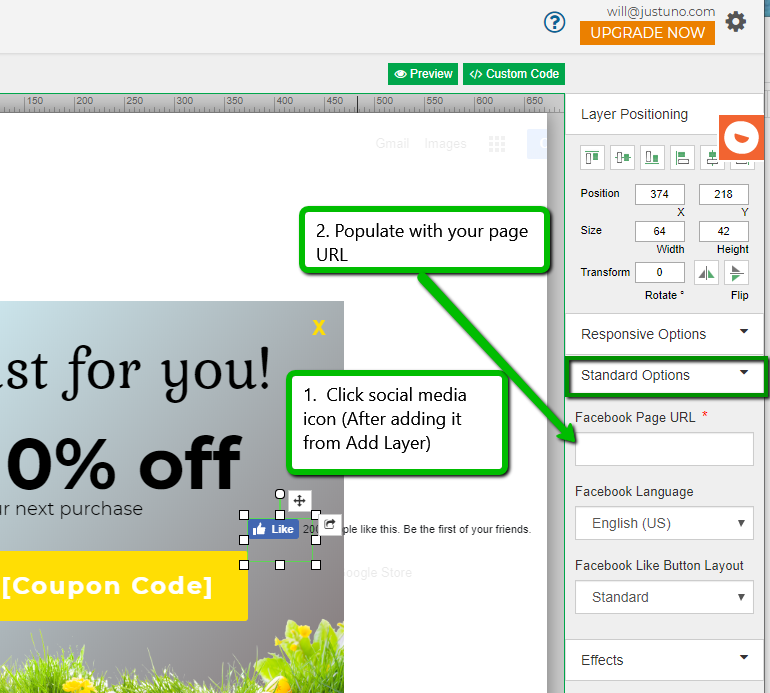770x693 pixels.
Task: Click the align vertical centers icon
Action: [623, 157]
